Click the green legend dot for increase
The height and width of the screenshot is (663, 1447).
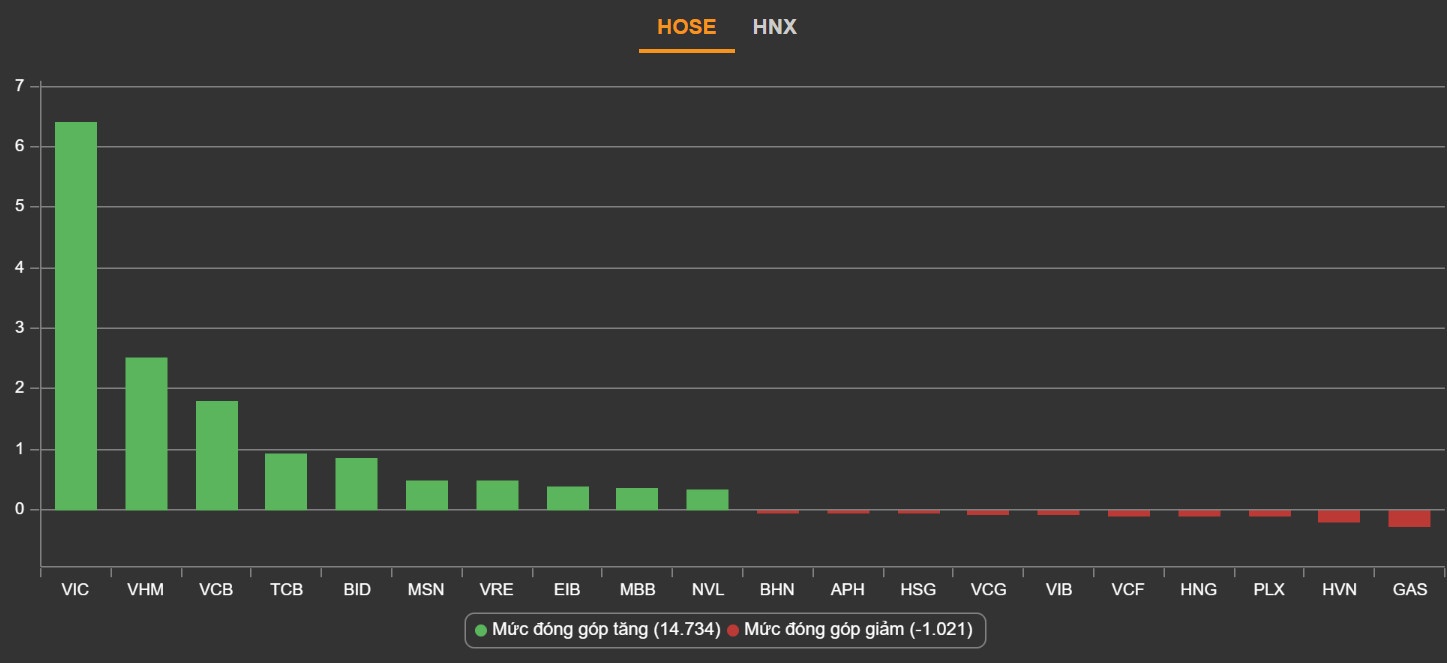pos(481,630)
